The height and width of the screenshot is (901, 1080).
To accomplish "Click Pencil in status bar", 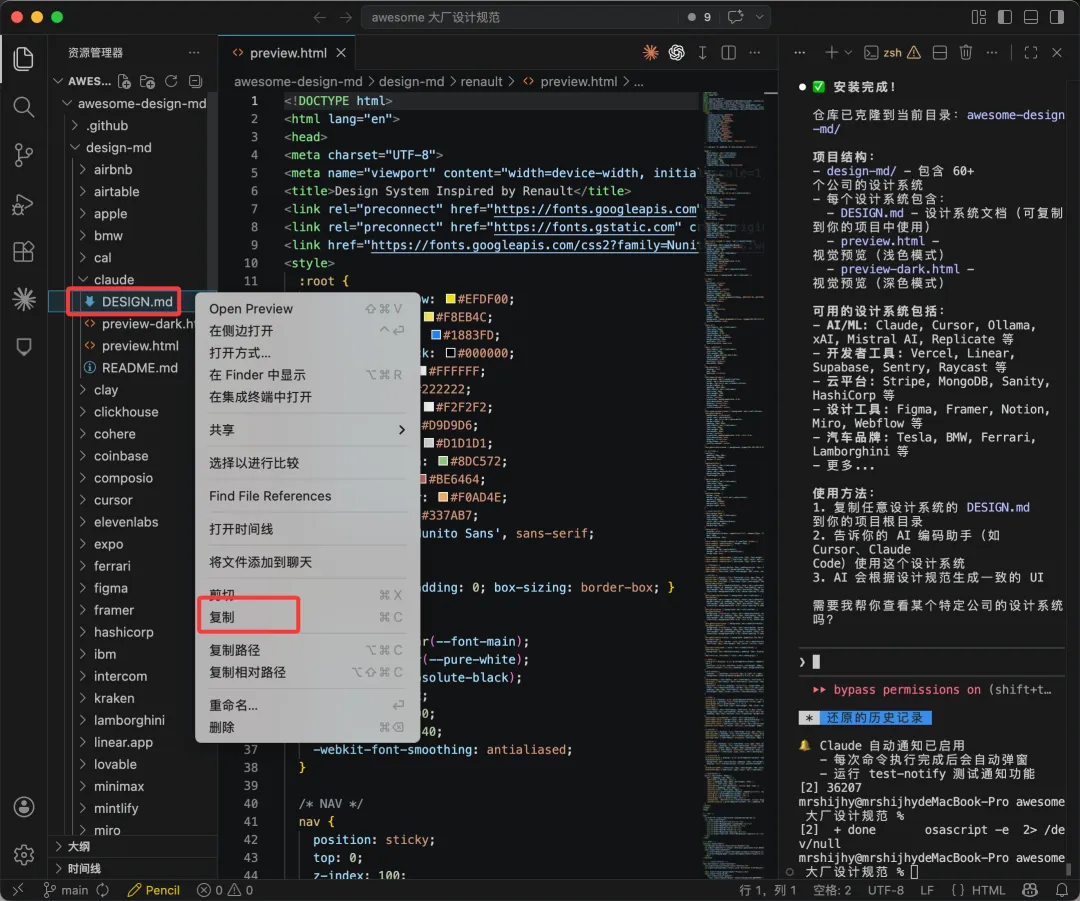I will tap(154, 890).
